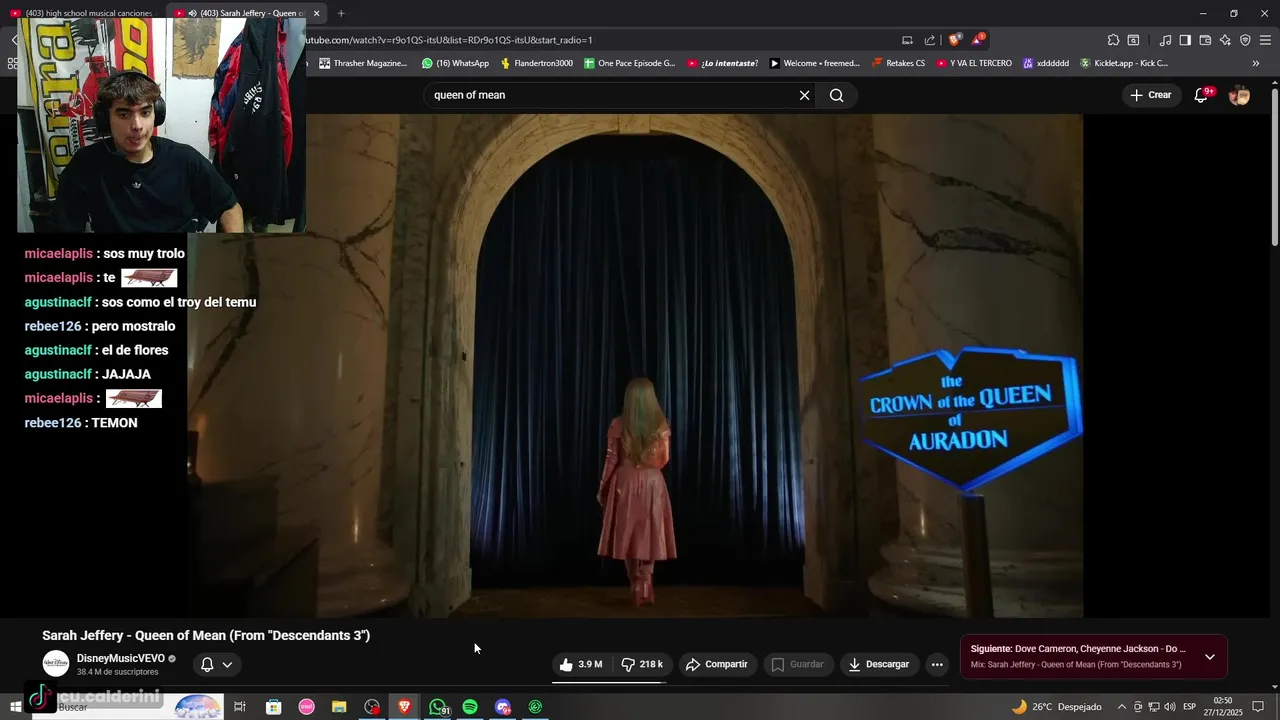
Task: Open YouTube notifications bell
Action: 1202,95
